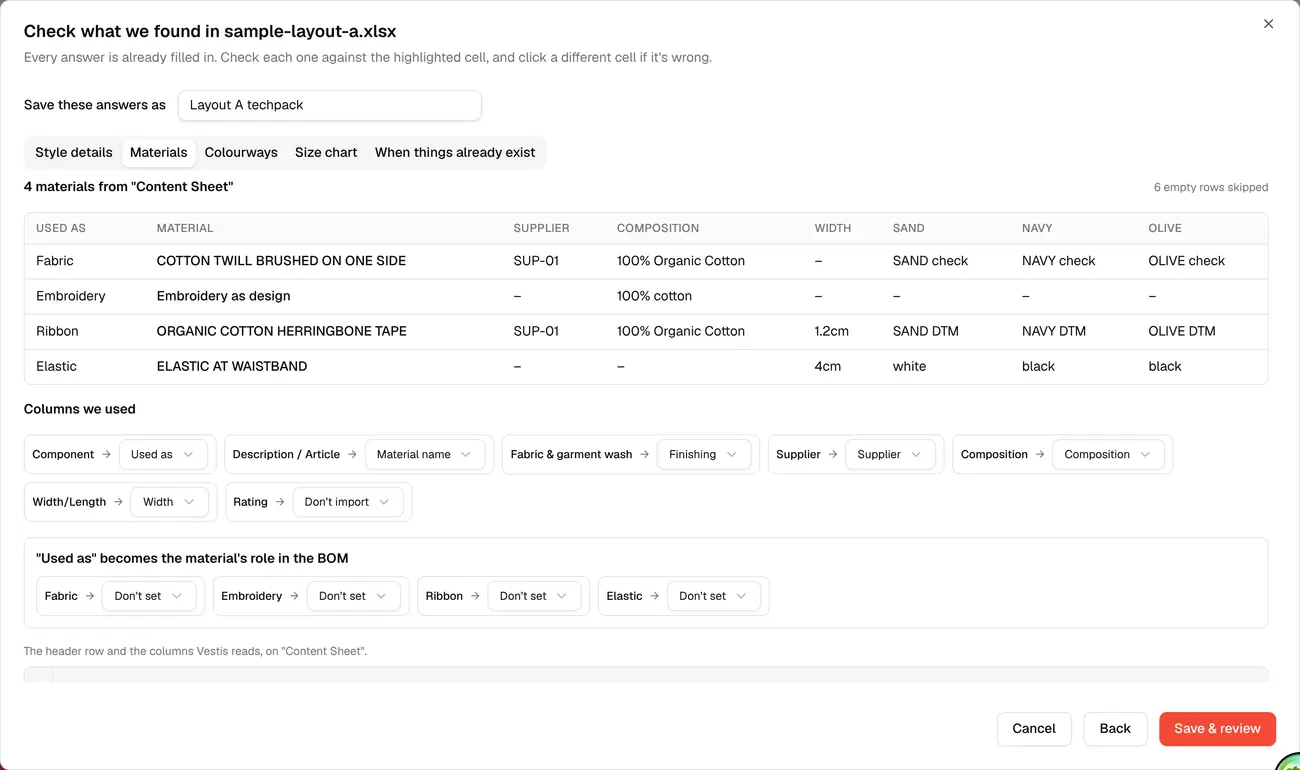The height and width of the screenshot is (770, 1300).
Task: Go to the Colourways tab
Action: 241,153
